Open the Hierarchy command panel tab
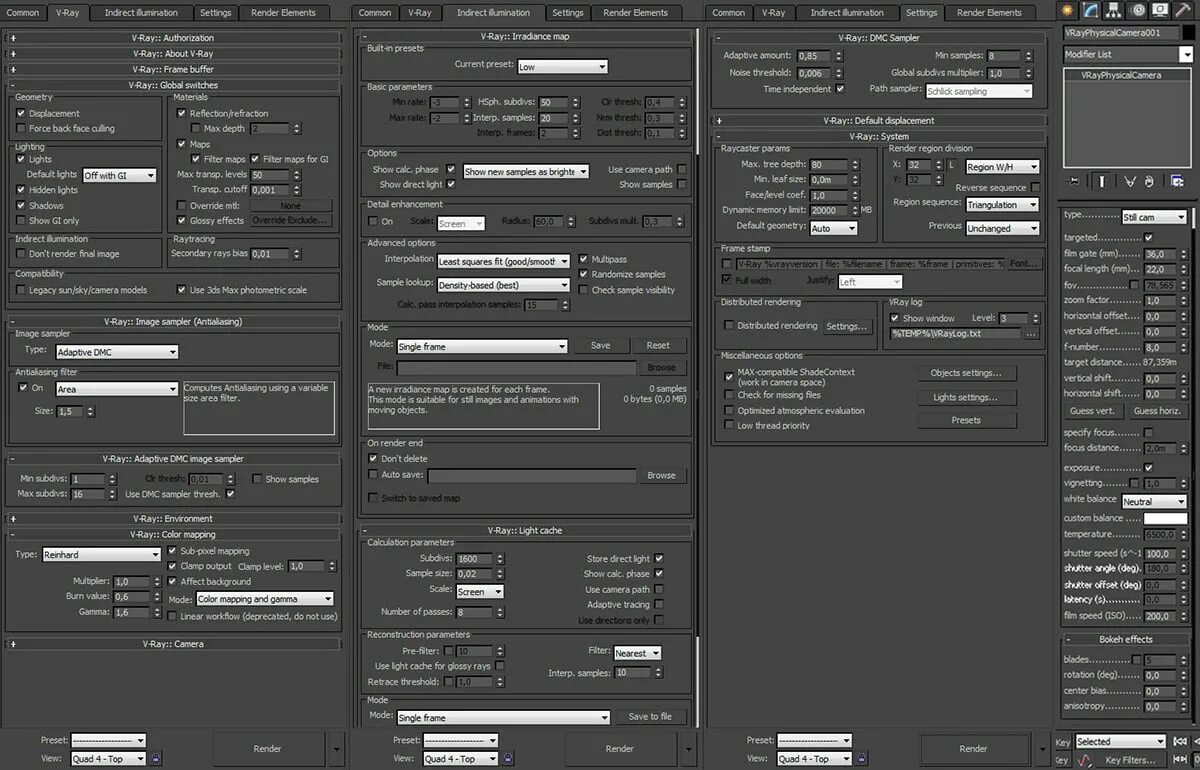Screen dimensions: 1200x770 pos(1116,10)
